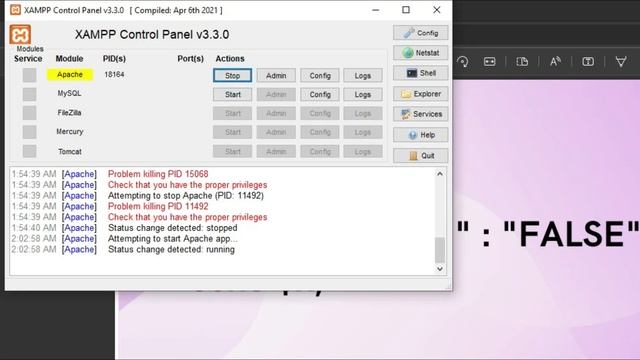Stop the Apache module
Image resolution: width=640 pixels, height=360 pixels.
click(232, 76)
